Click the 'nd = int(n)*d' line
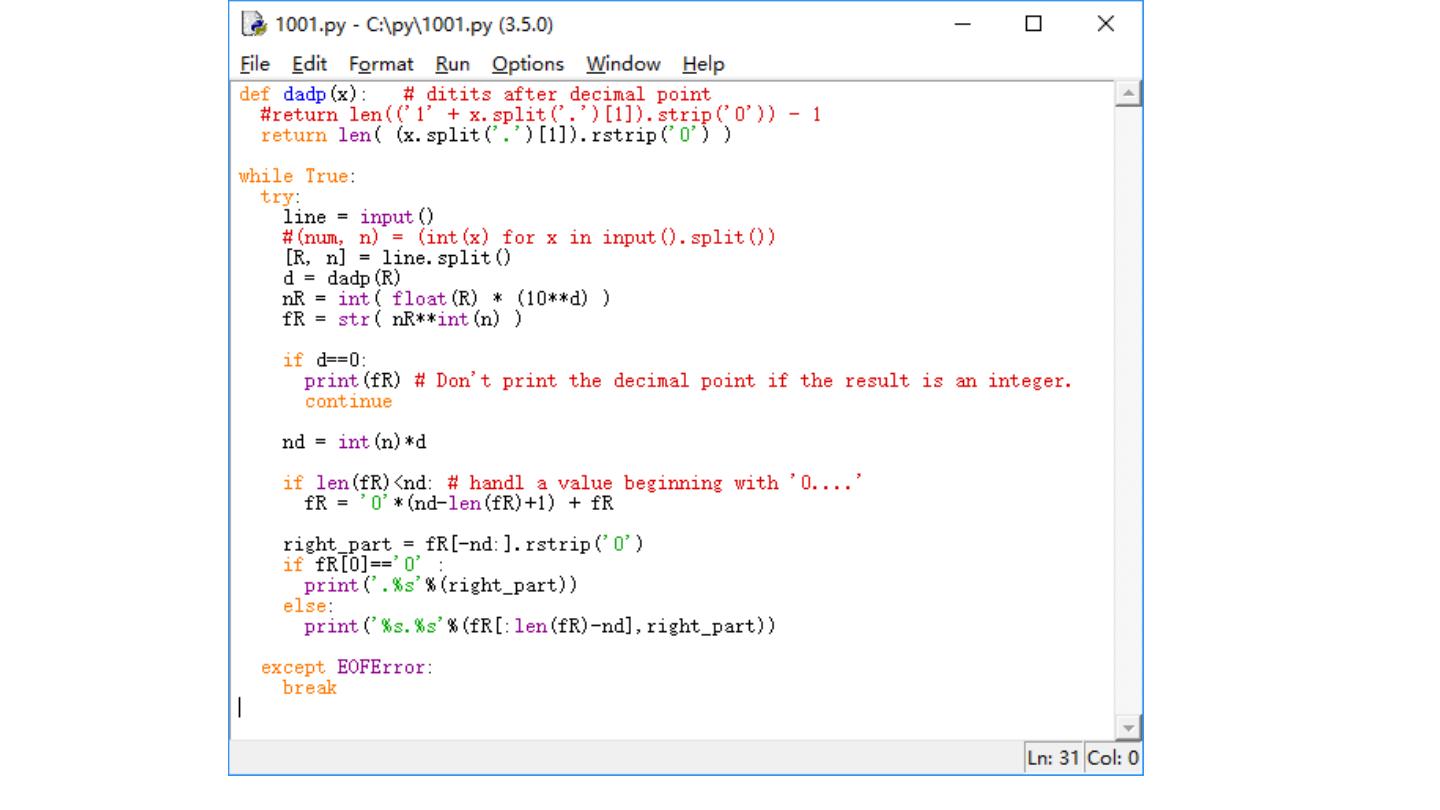Screen dimensions: 1440x810 pos(355,442)
